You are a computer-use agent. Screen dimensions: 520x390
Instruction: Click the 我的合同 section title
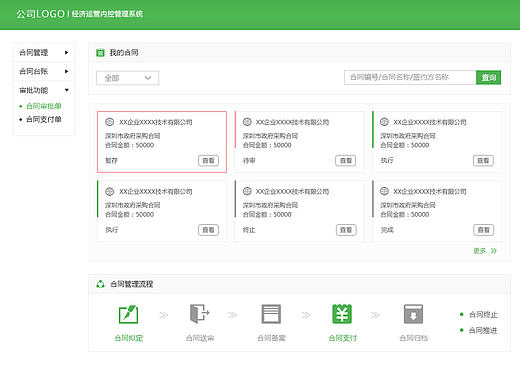124,53
